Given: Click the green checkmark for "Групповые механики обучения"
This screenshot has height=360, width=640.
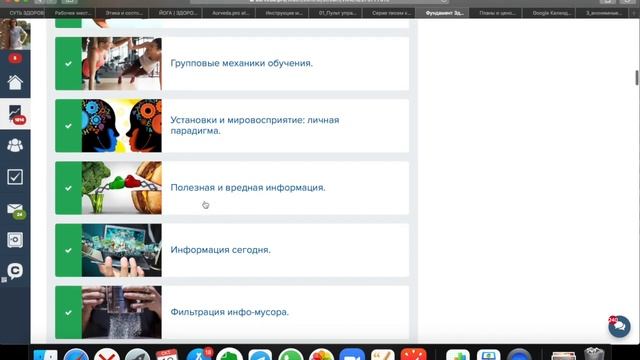Looking at the screenshot, I should tap(69, 64).
